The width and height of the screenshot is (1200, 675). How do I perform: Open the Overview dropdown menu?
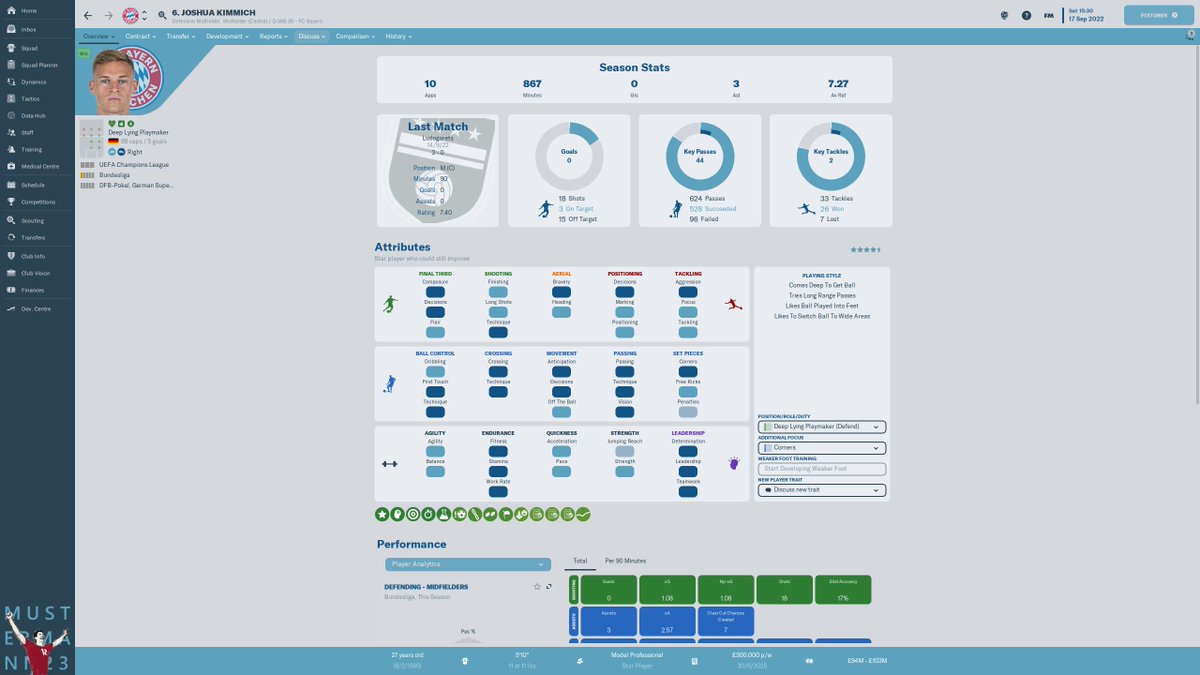100,36
